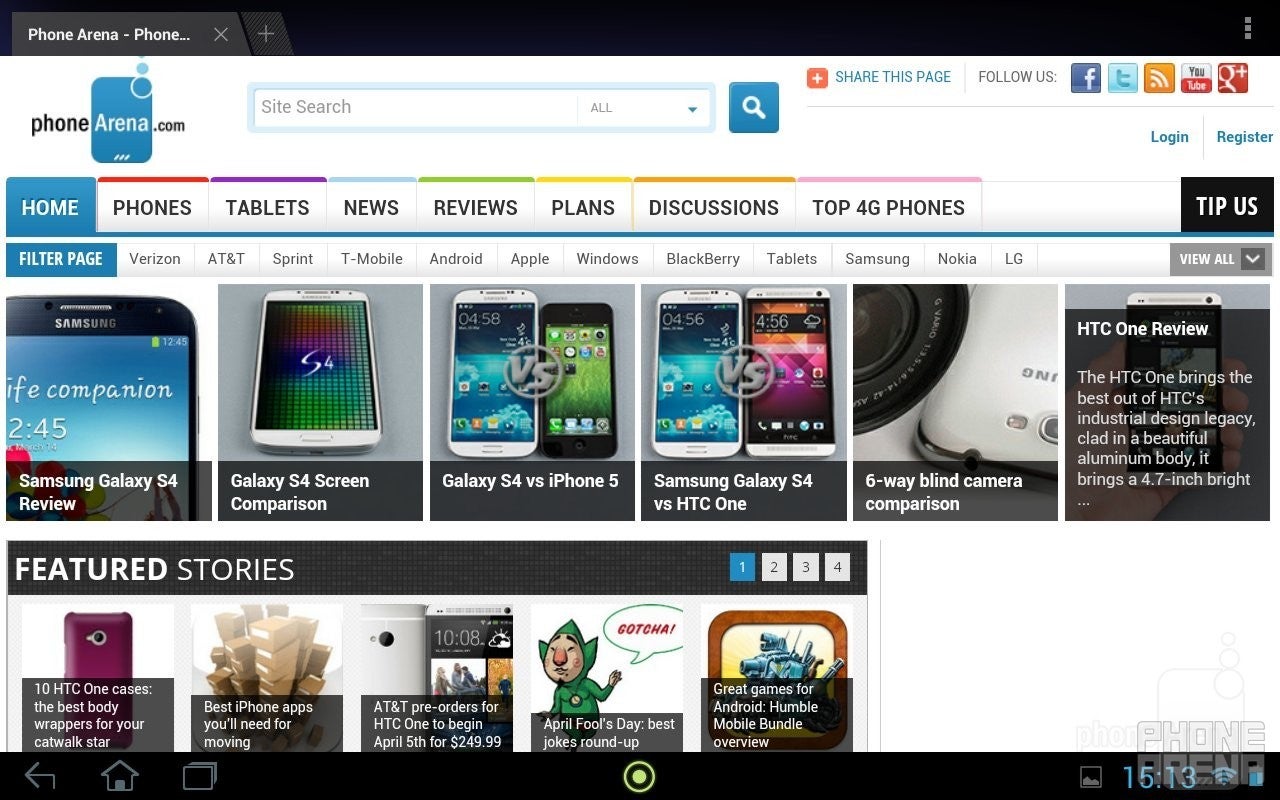This screenshot has width=1280, height=800.
Task: Go to Featured Stories page 4
Action: (x=838, y=567)
